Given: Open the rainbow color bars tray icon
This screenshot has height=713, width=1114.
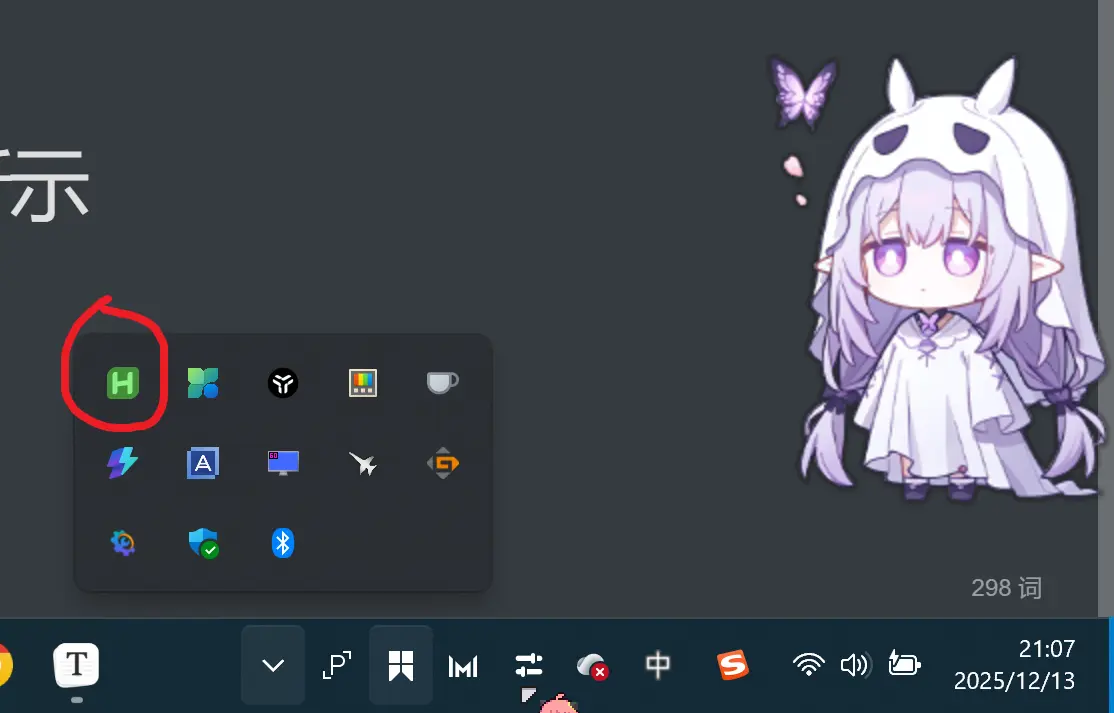Looking at the screenshot, I should [x=362, y=383].
